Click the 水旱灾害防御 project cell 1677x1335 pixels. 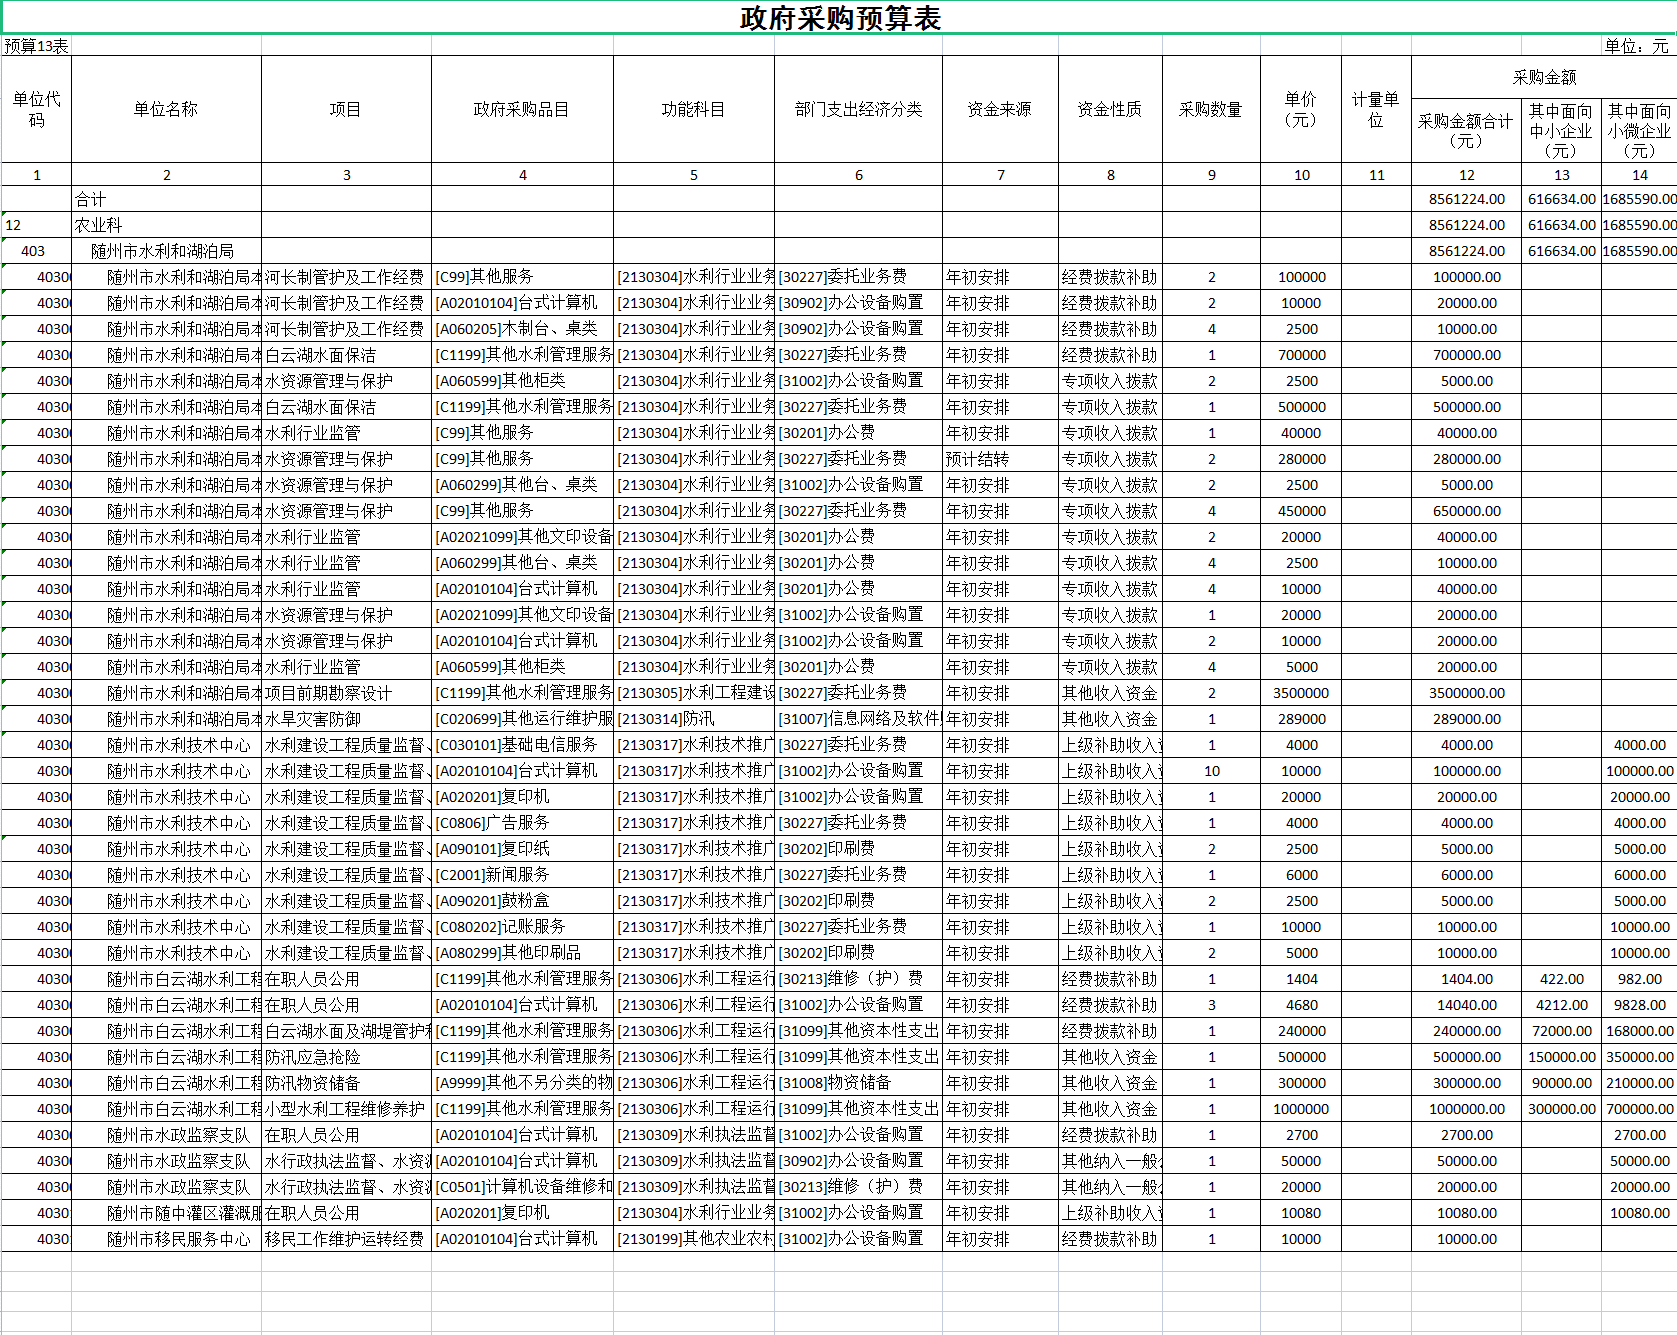346,719
